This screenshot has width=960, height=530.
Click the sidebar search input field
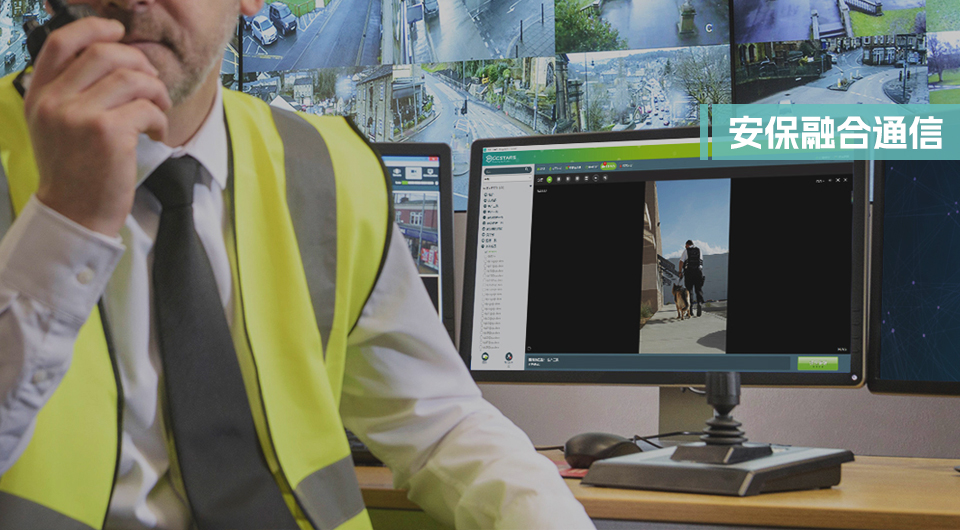tap(504, 170)
